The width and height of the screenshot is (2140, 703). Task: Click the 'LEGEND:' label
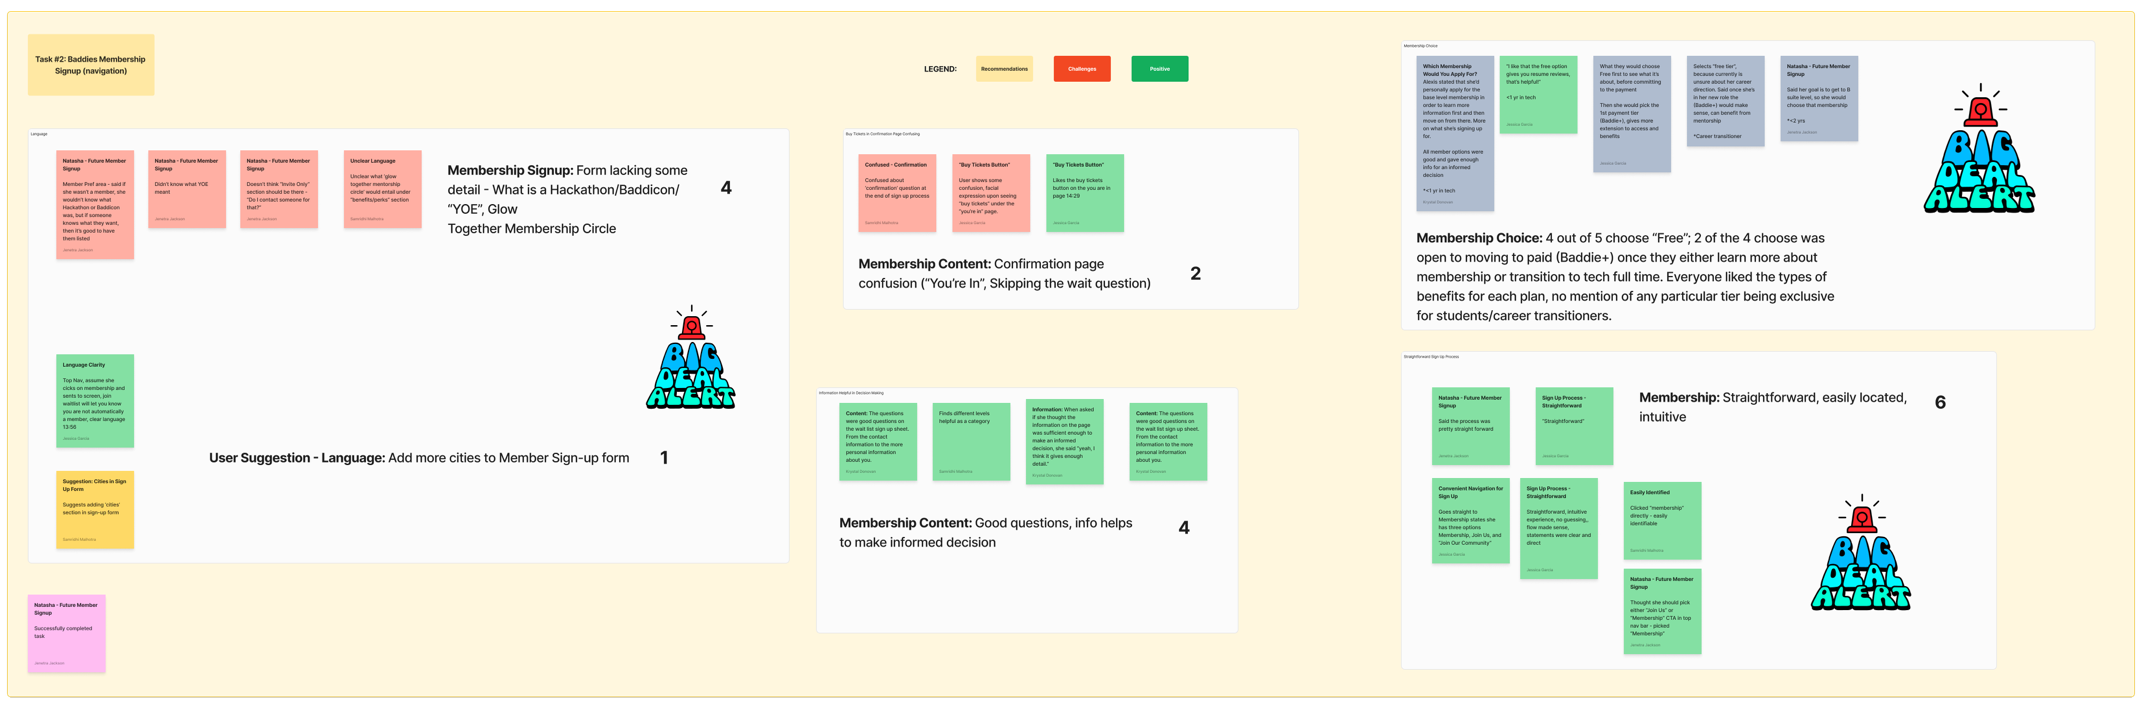(x=940, y=69)
